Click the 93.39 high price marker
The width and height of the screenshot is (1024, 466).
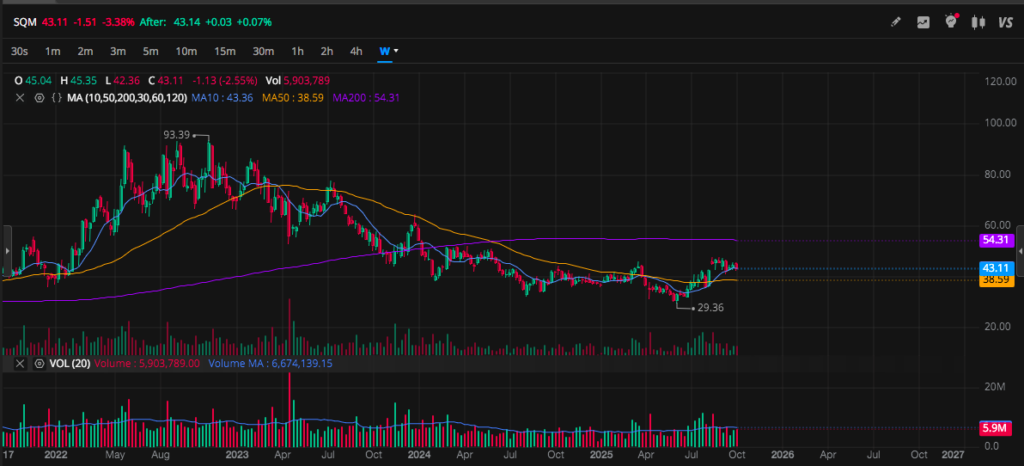(177, 134)
